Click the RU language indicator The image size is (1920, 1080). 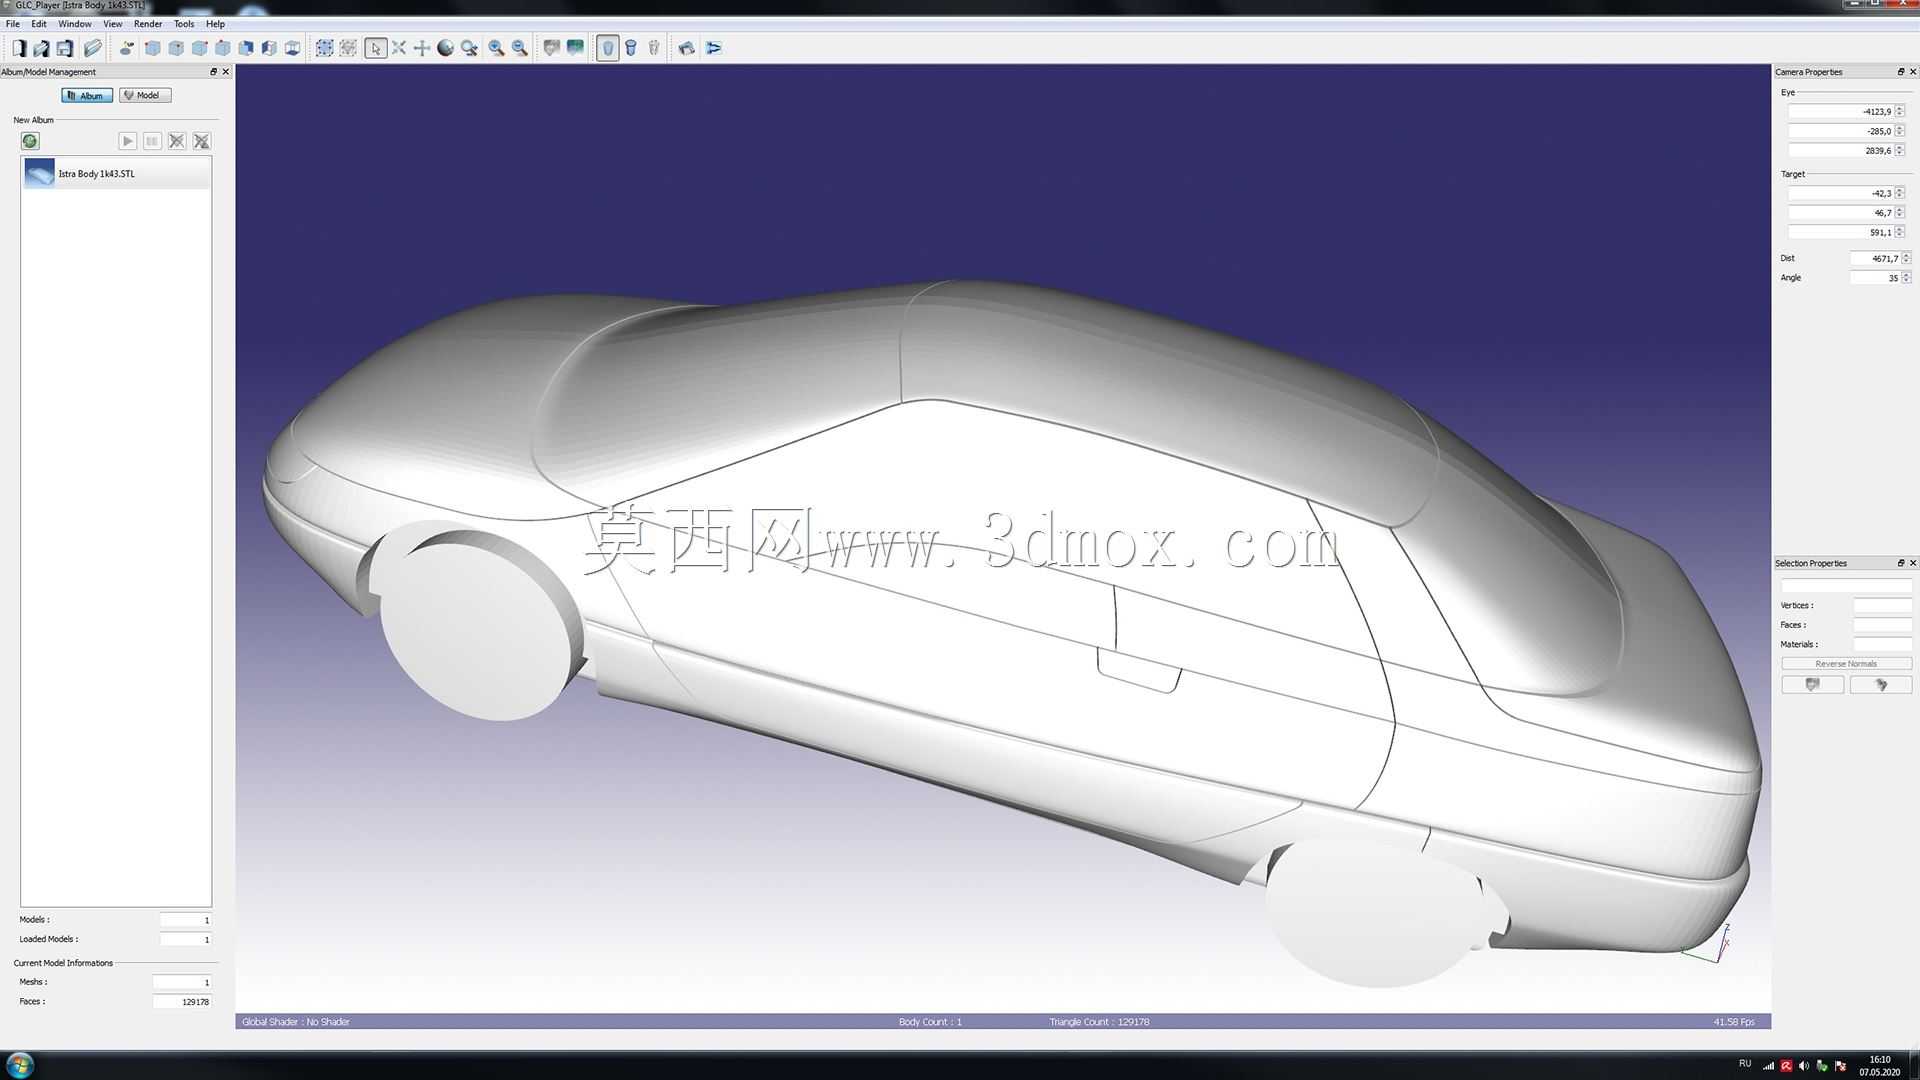pyautogui.click(x=1745, y=1063)
